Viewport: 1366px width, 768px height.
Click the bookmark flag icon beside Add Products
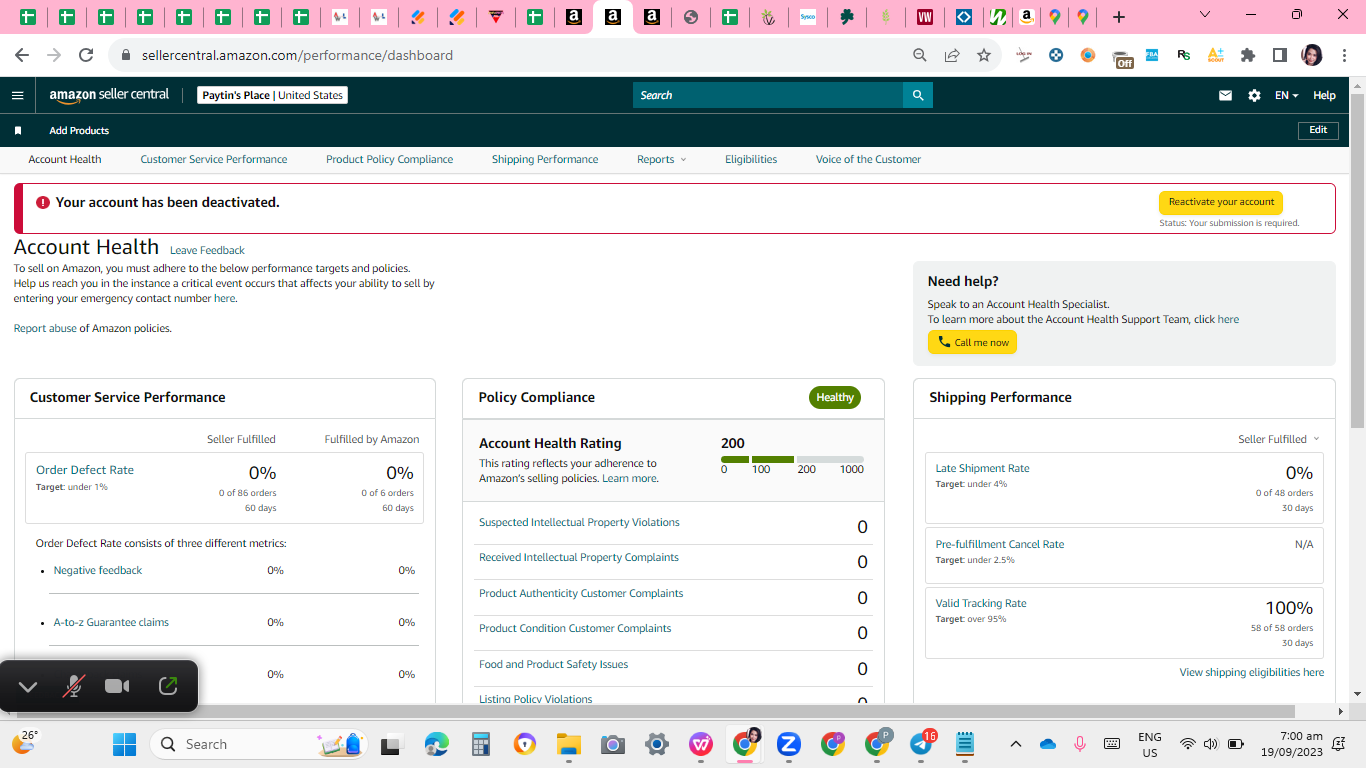pos(18,131)
